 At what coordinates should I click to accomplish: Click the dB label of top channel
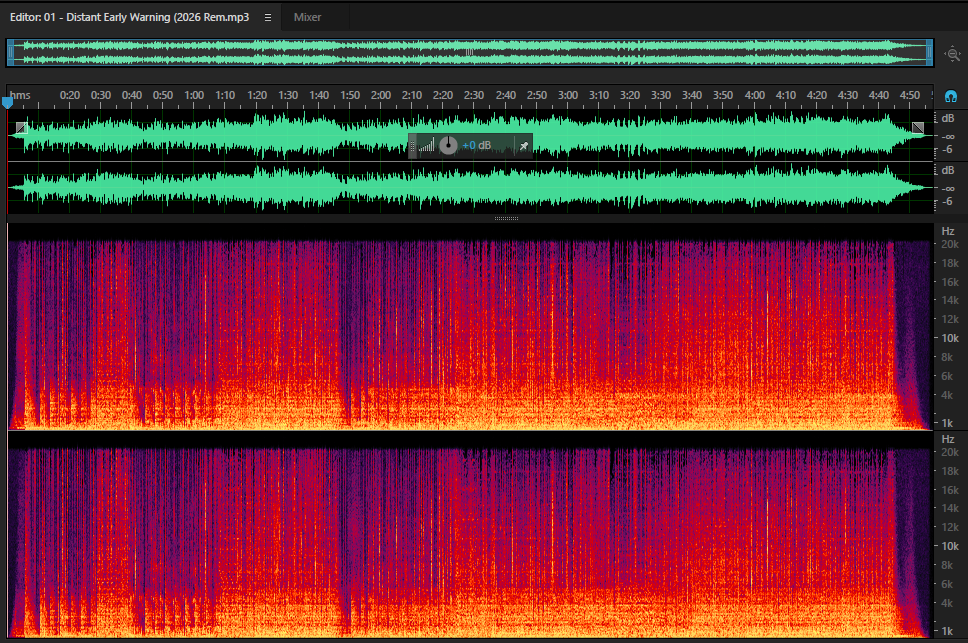(948, 118)
